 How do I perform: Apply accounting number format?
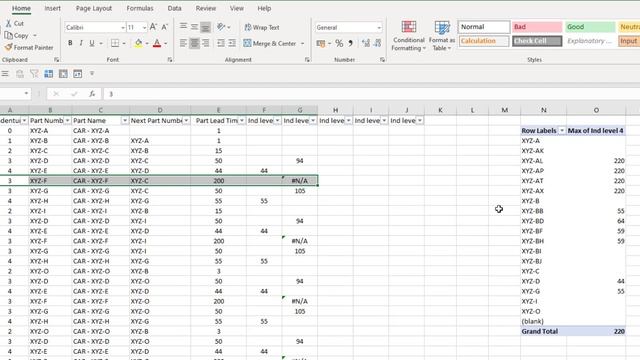[321, 43]
